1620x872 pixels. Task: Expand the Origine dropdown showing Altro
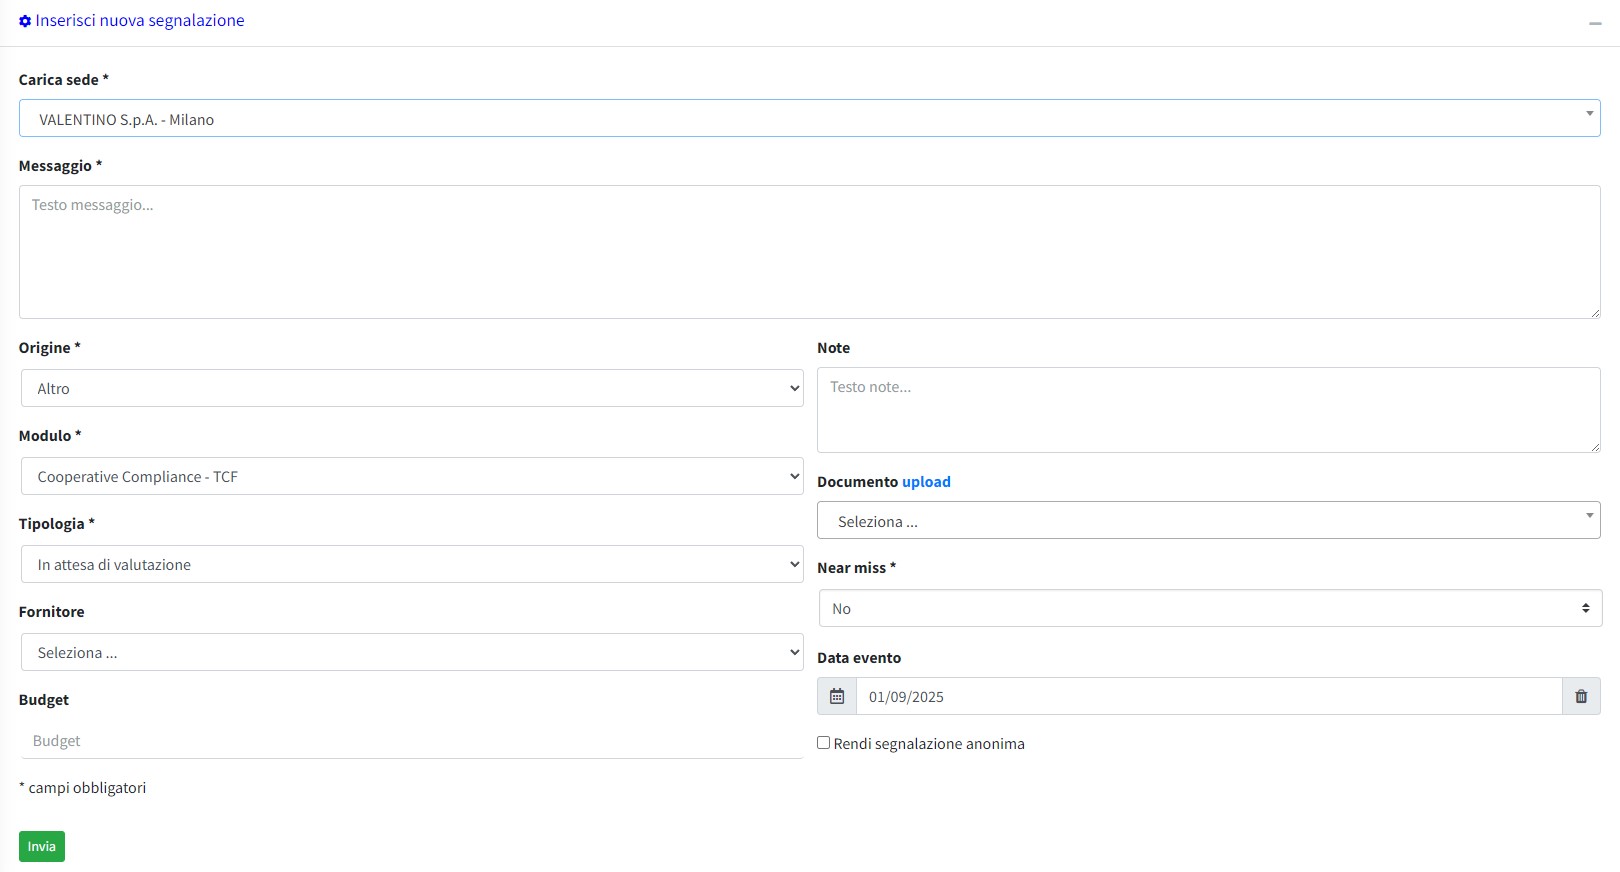(411, 388)
